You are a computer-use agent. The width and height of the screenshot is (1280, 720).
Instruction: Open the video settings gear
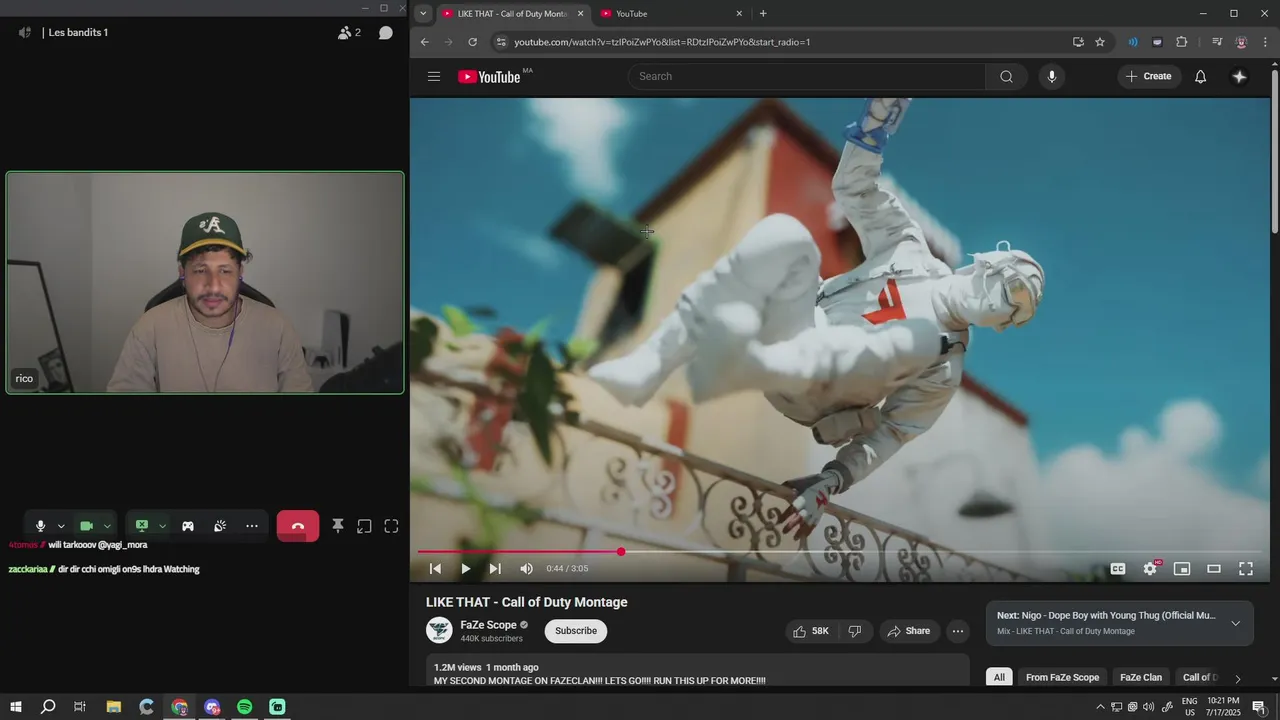coord(1150,568)
